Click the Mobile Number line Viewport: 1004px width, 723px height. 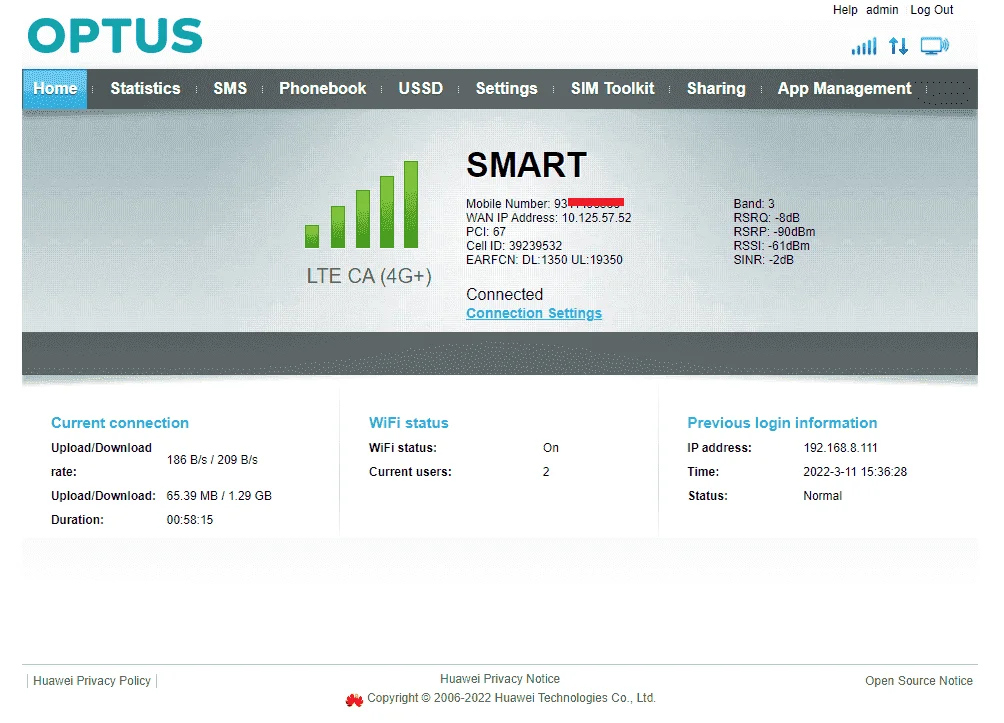click(545, 204)
